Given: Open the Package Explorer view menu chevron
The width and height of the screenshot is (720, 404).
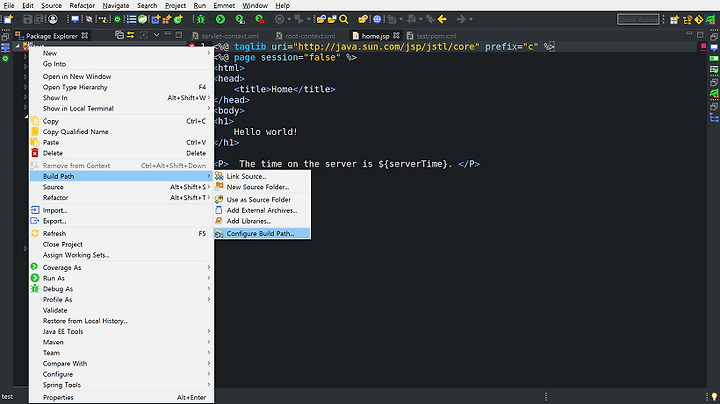Looking at the screenshot, I should coord(156,35).
